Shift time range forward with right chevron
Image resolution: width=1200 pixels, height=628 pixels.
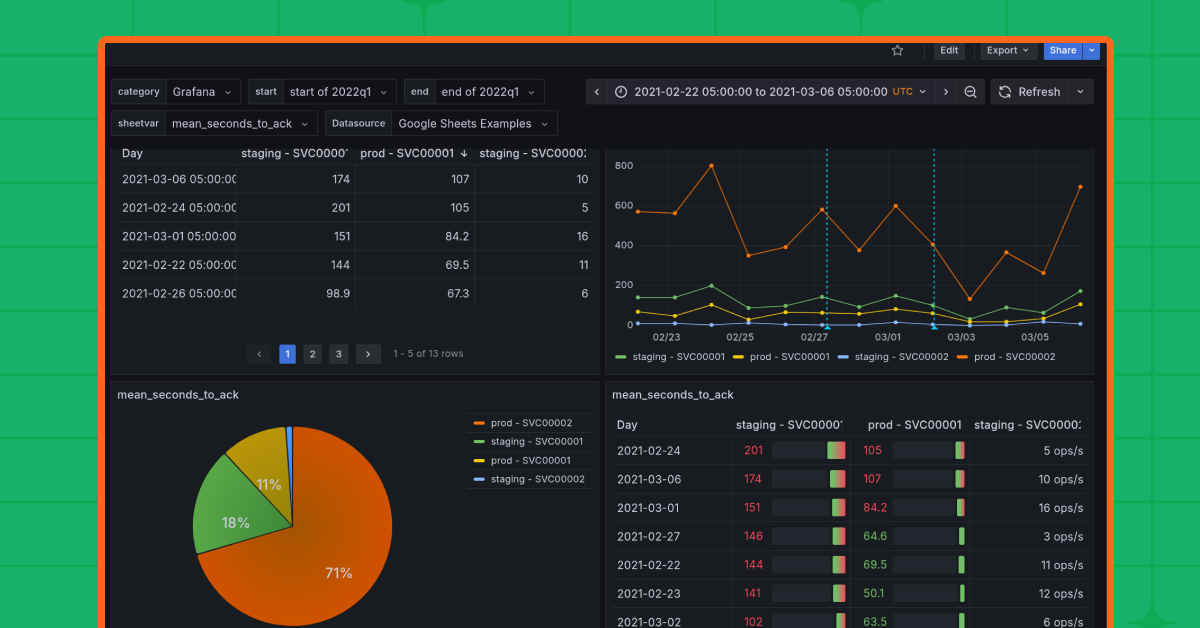[x=946, y=91]
